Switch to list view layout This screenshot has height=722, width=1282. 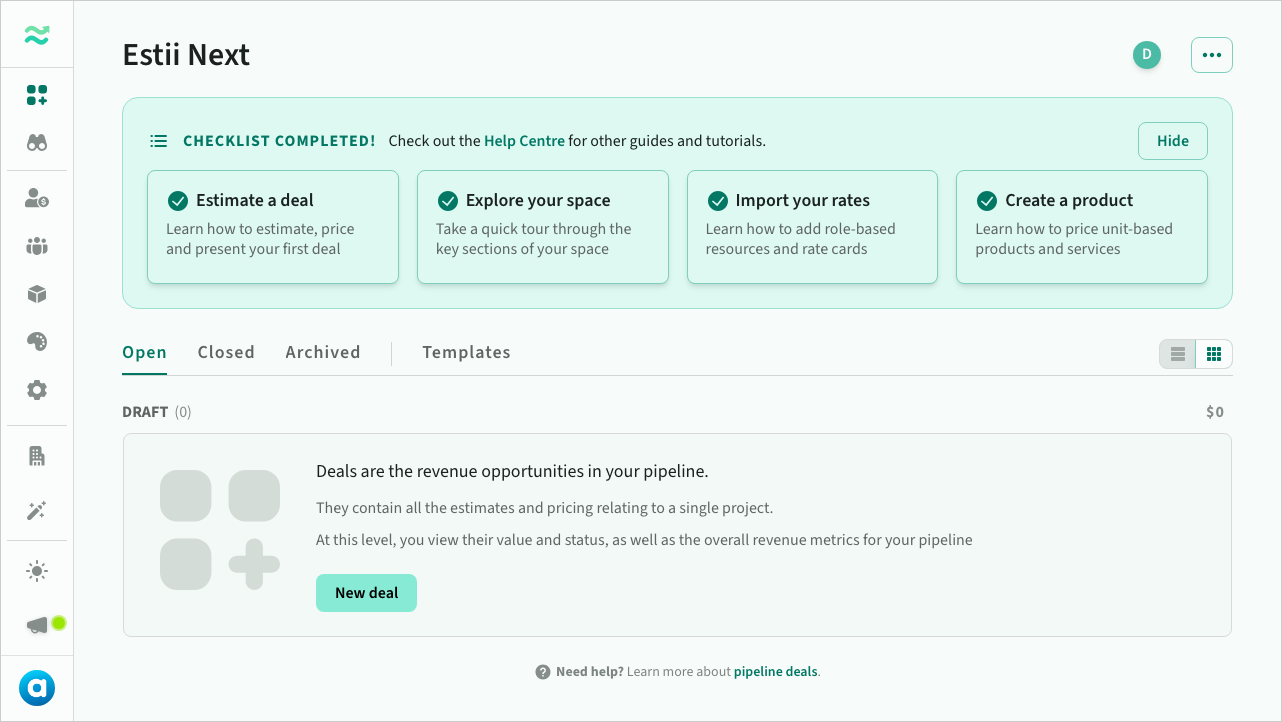click(x=1178, y=354)
